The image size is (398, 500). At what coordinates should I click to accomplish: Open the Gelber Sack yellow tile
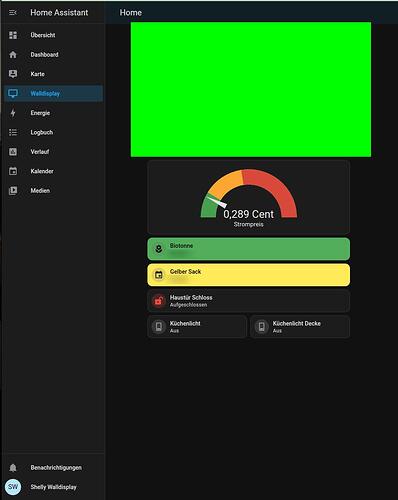(x=249, y=275)
